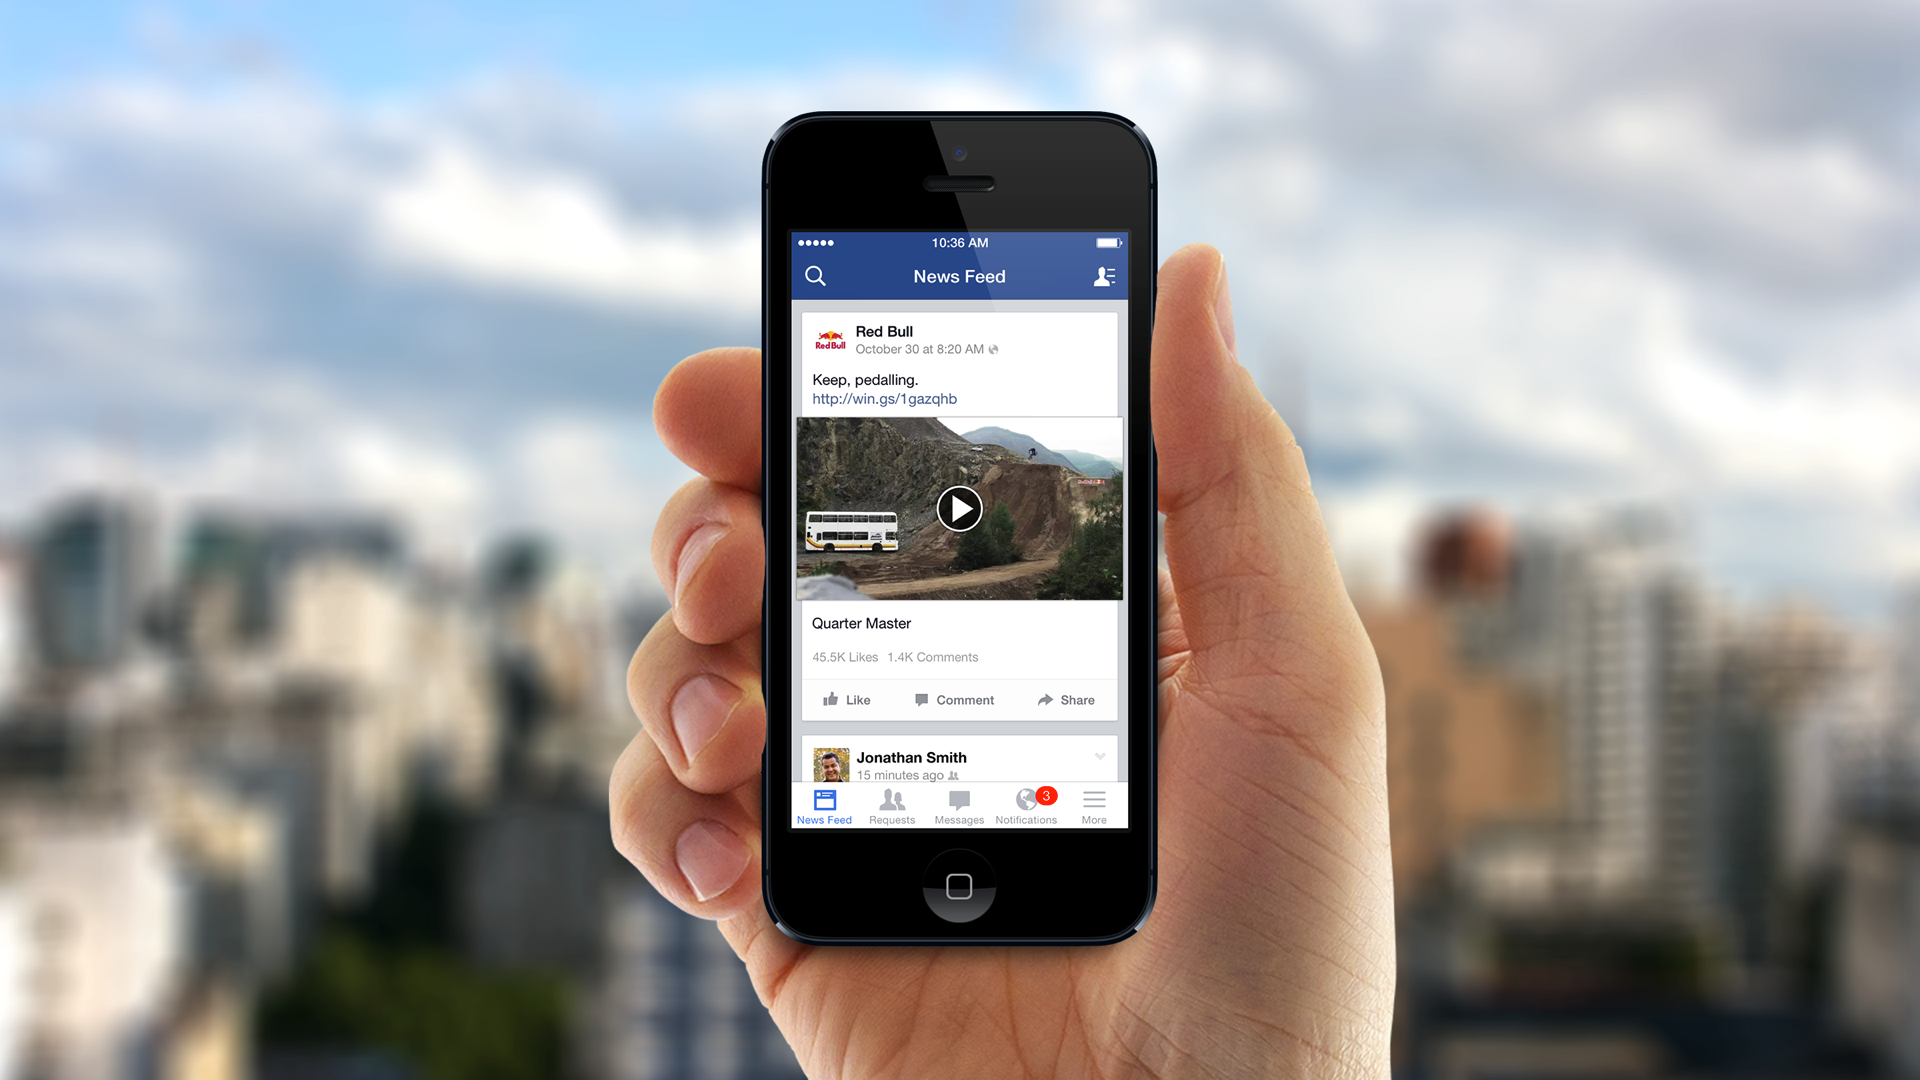Play the Quarter Master video
Screen dimensions: 1920x1080
tap(960, 508)
